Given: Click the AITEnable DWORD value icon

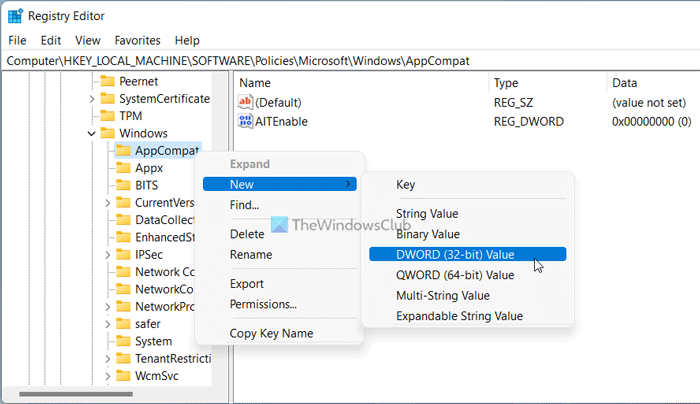Looking at the screenshot, I should coord(247,122).
